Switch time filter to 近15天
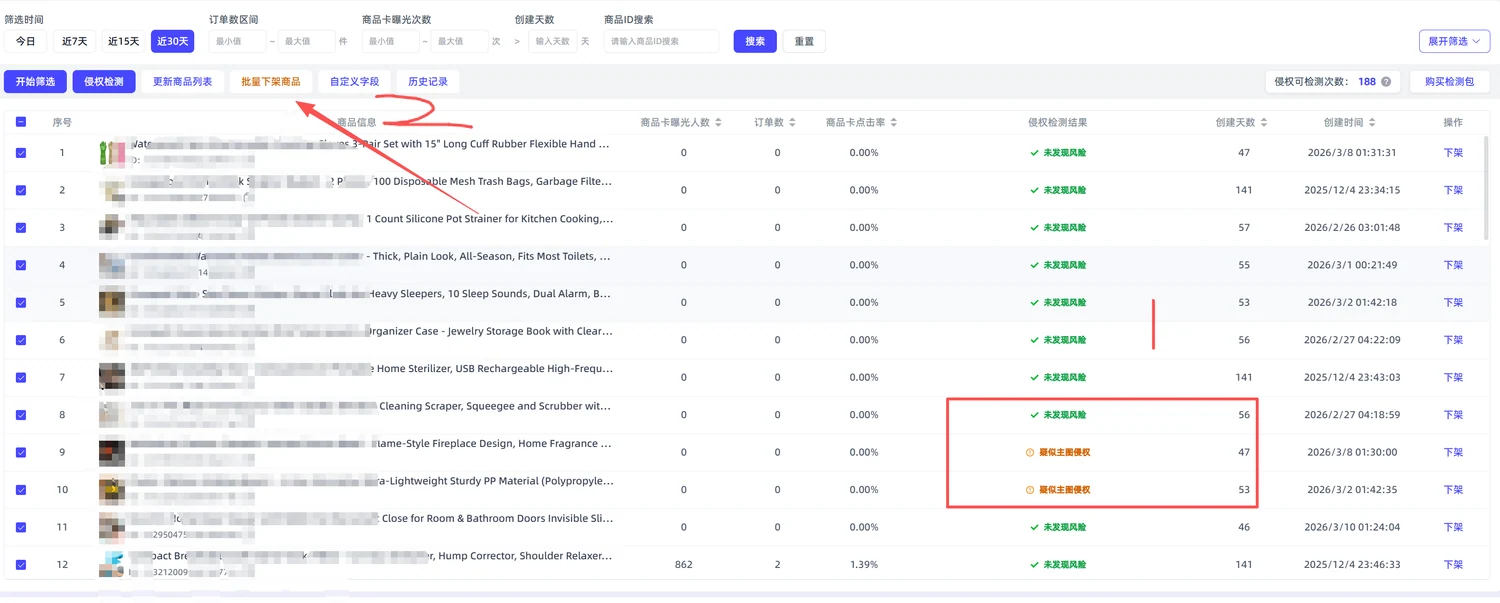This screenshot has height=603, width=1500. pos(124,41)
